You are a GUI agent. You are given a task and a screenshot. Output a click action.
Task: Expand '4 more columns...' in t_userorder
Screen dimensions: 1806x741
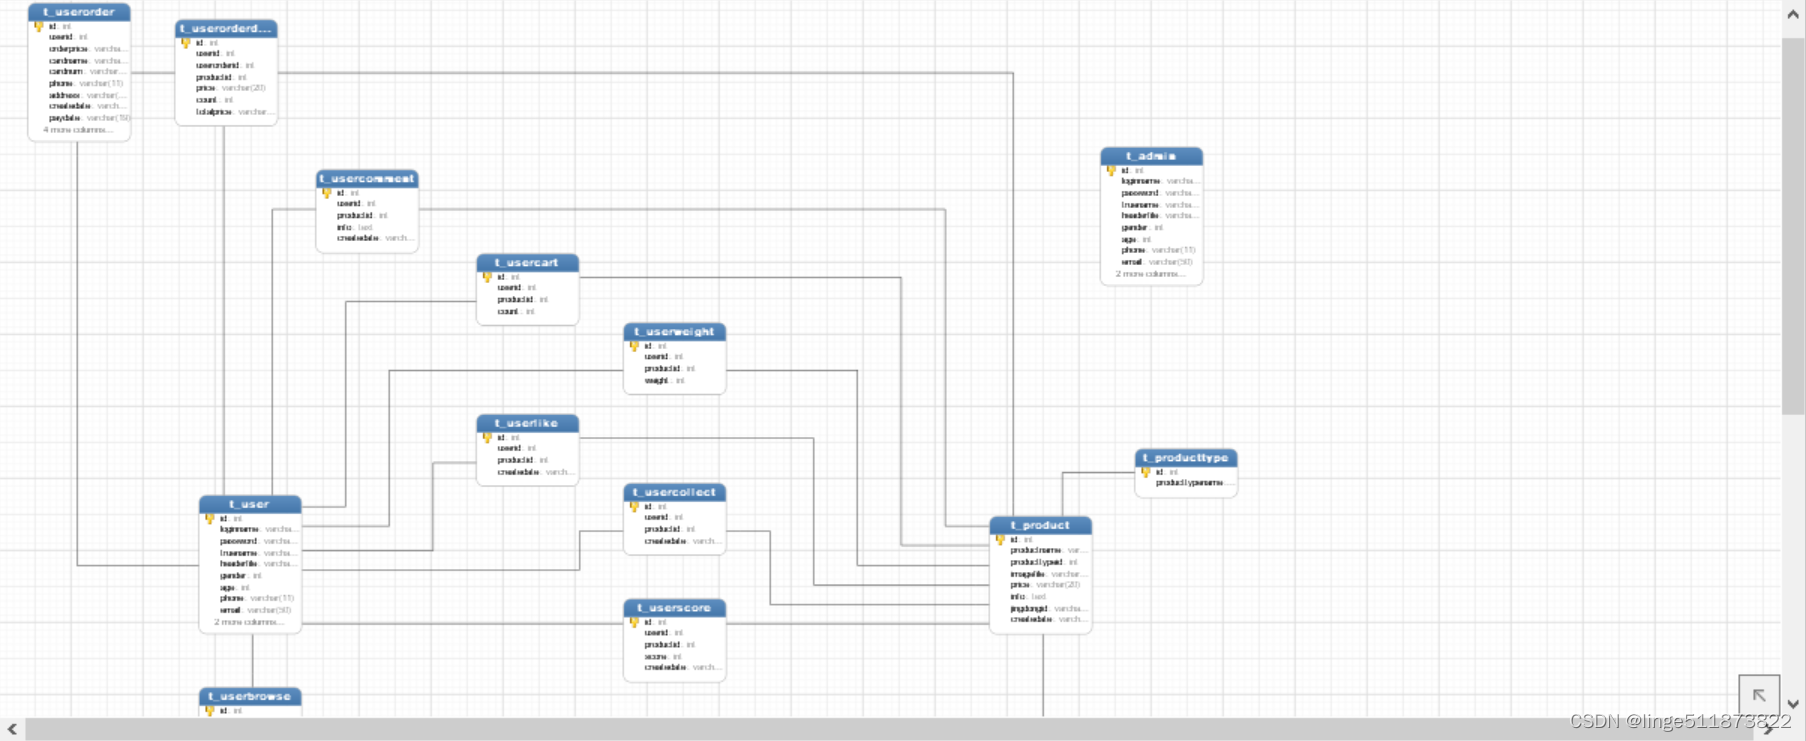pos(77,130)
